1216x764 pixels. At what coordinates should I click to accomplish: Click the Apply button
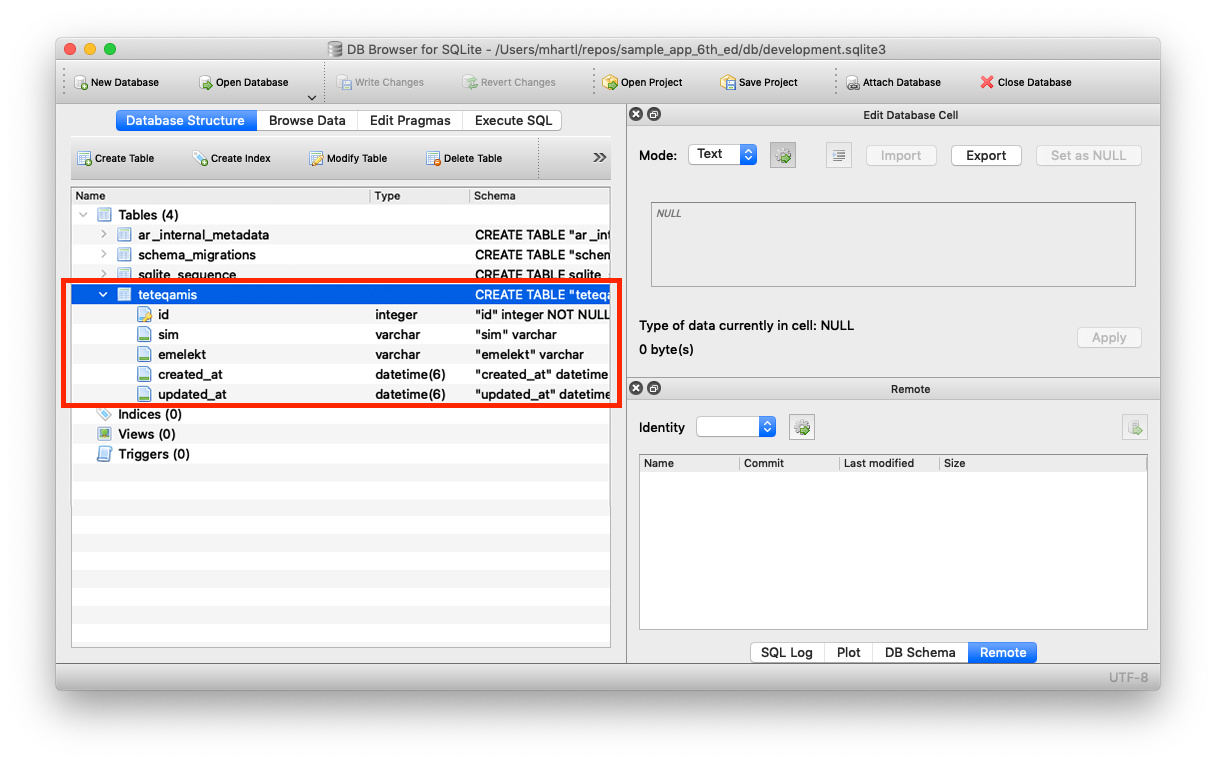tap(1109, 338)
